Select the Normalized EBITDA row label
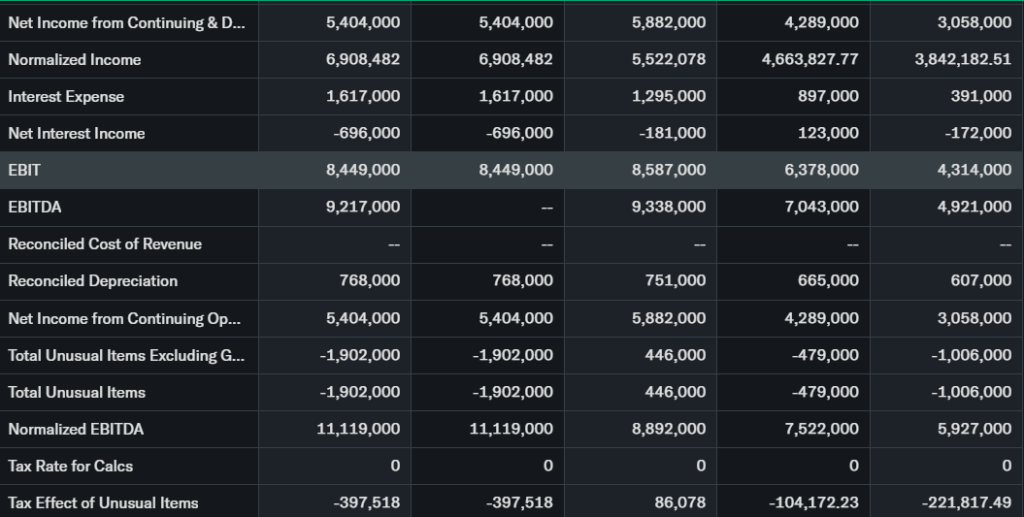 coord(76,429)
